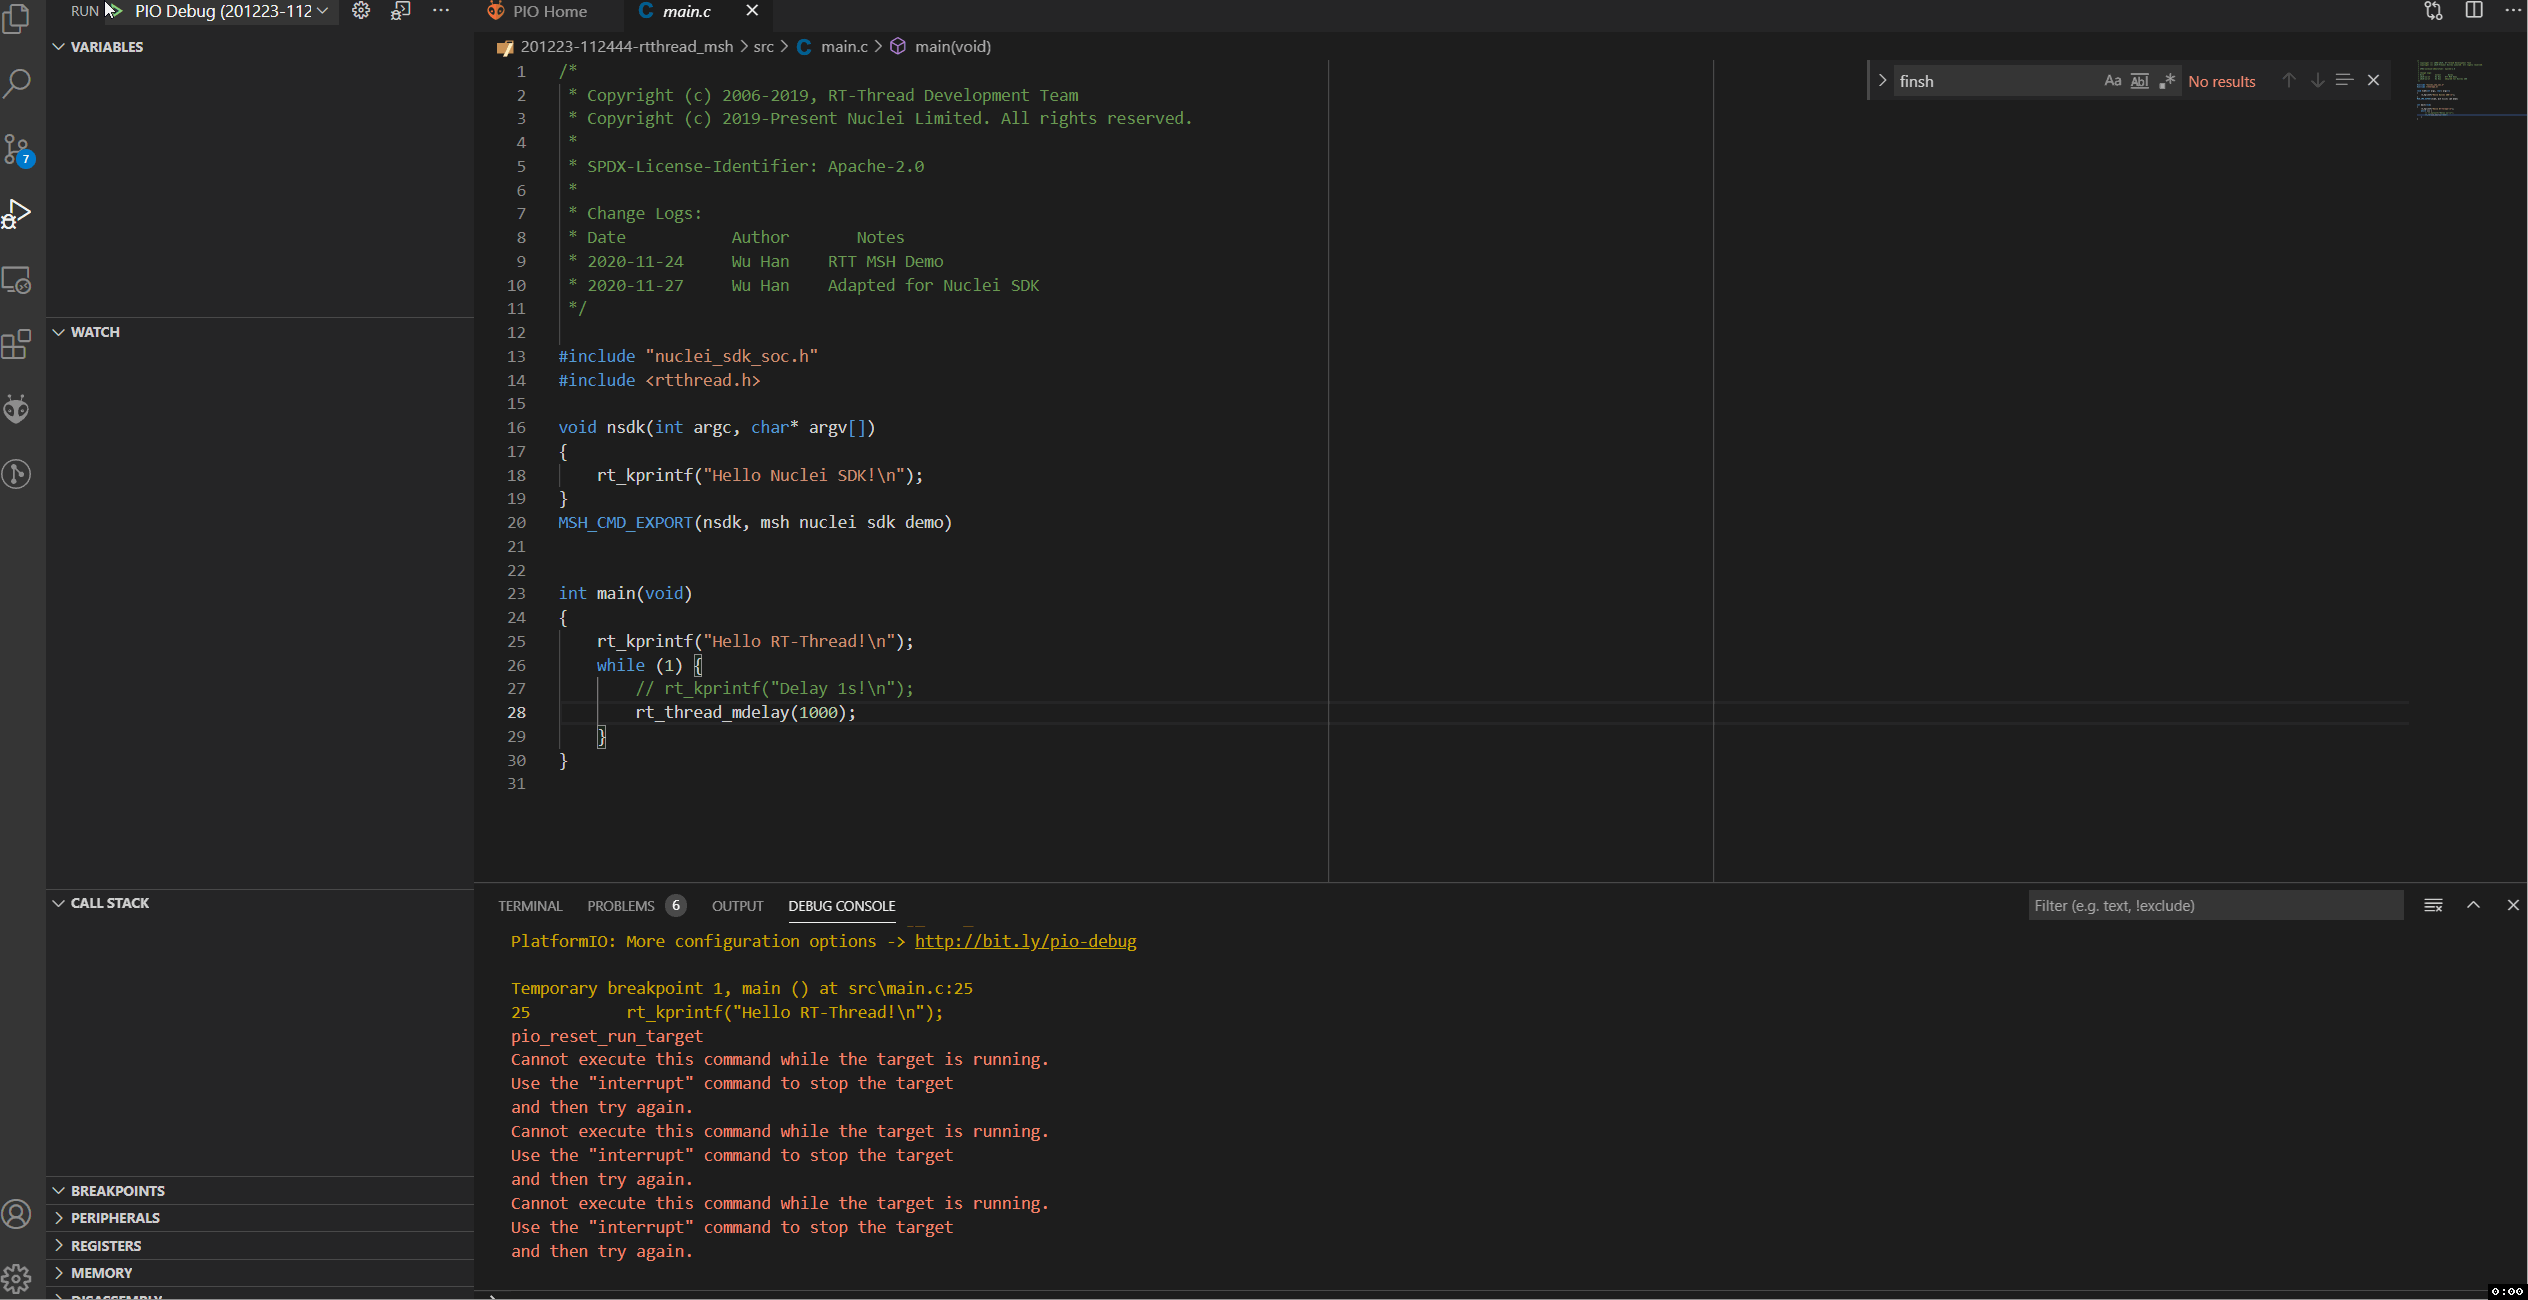Switch to the OUTPUT panel tab
Screen dimensions: 2528x1300
737,906
